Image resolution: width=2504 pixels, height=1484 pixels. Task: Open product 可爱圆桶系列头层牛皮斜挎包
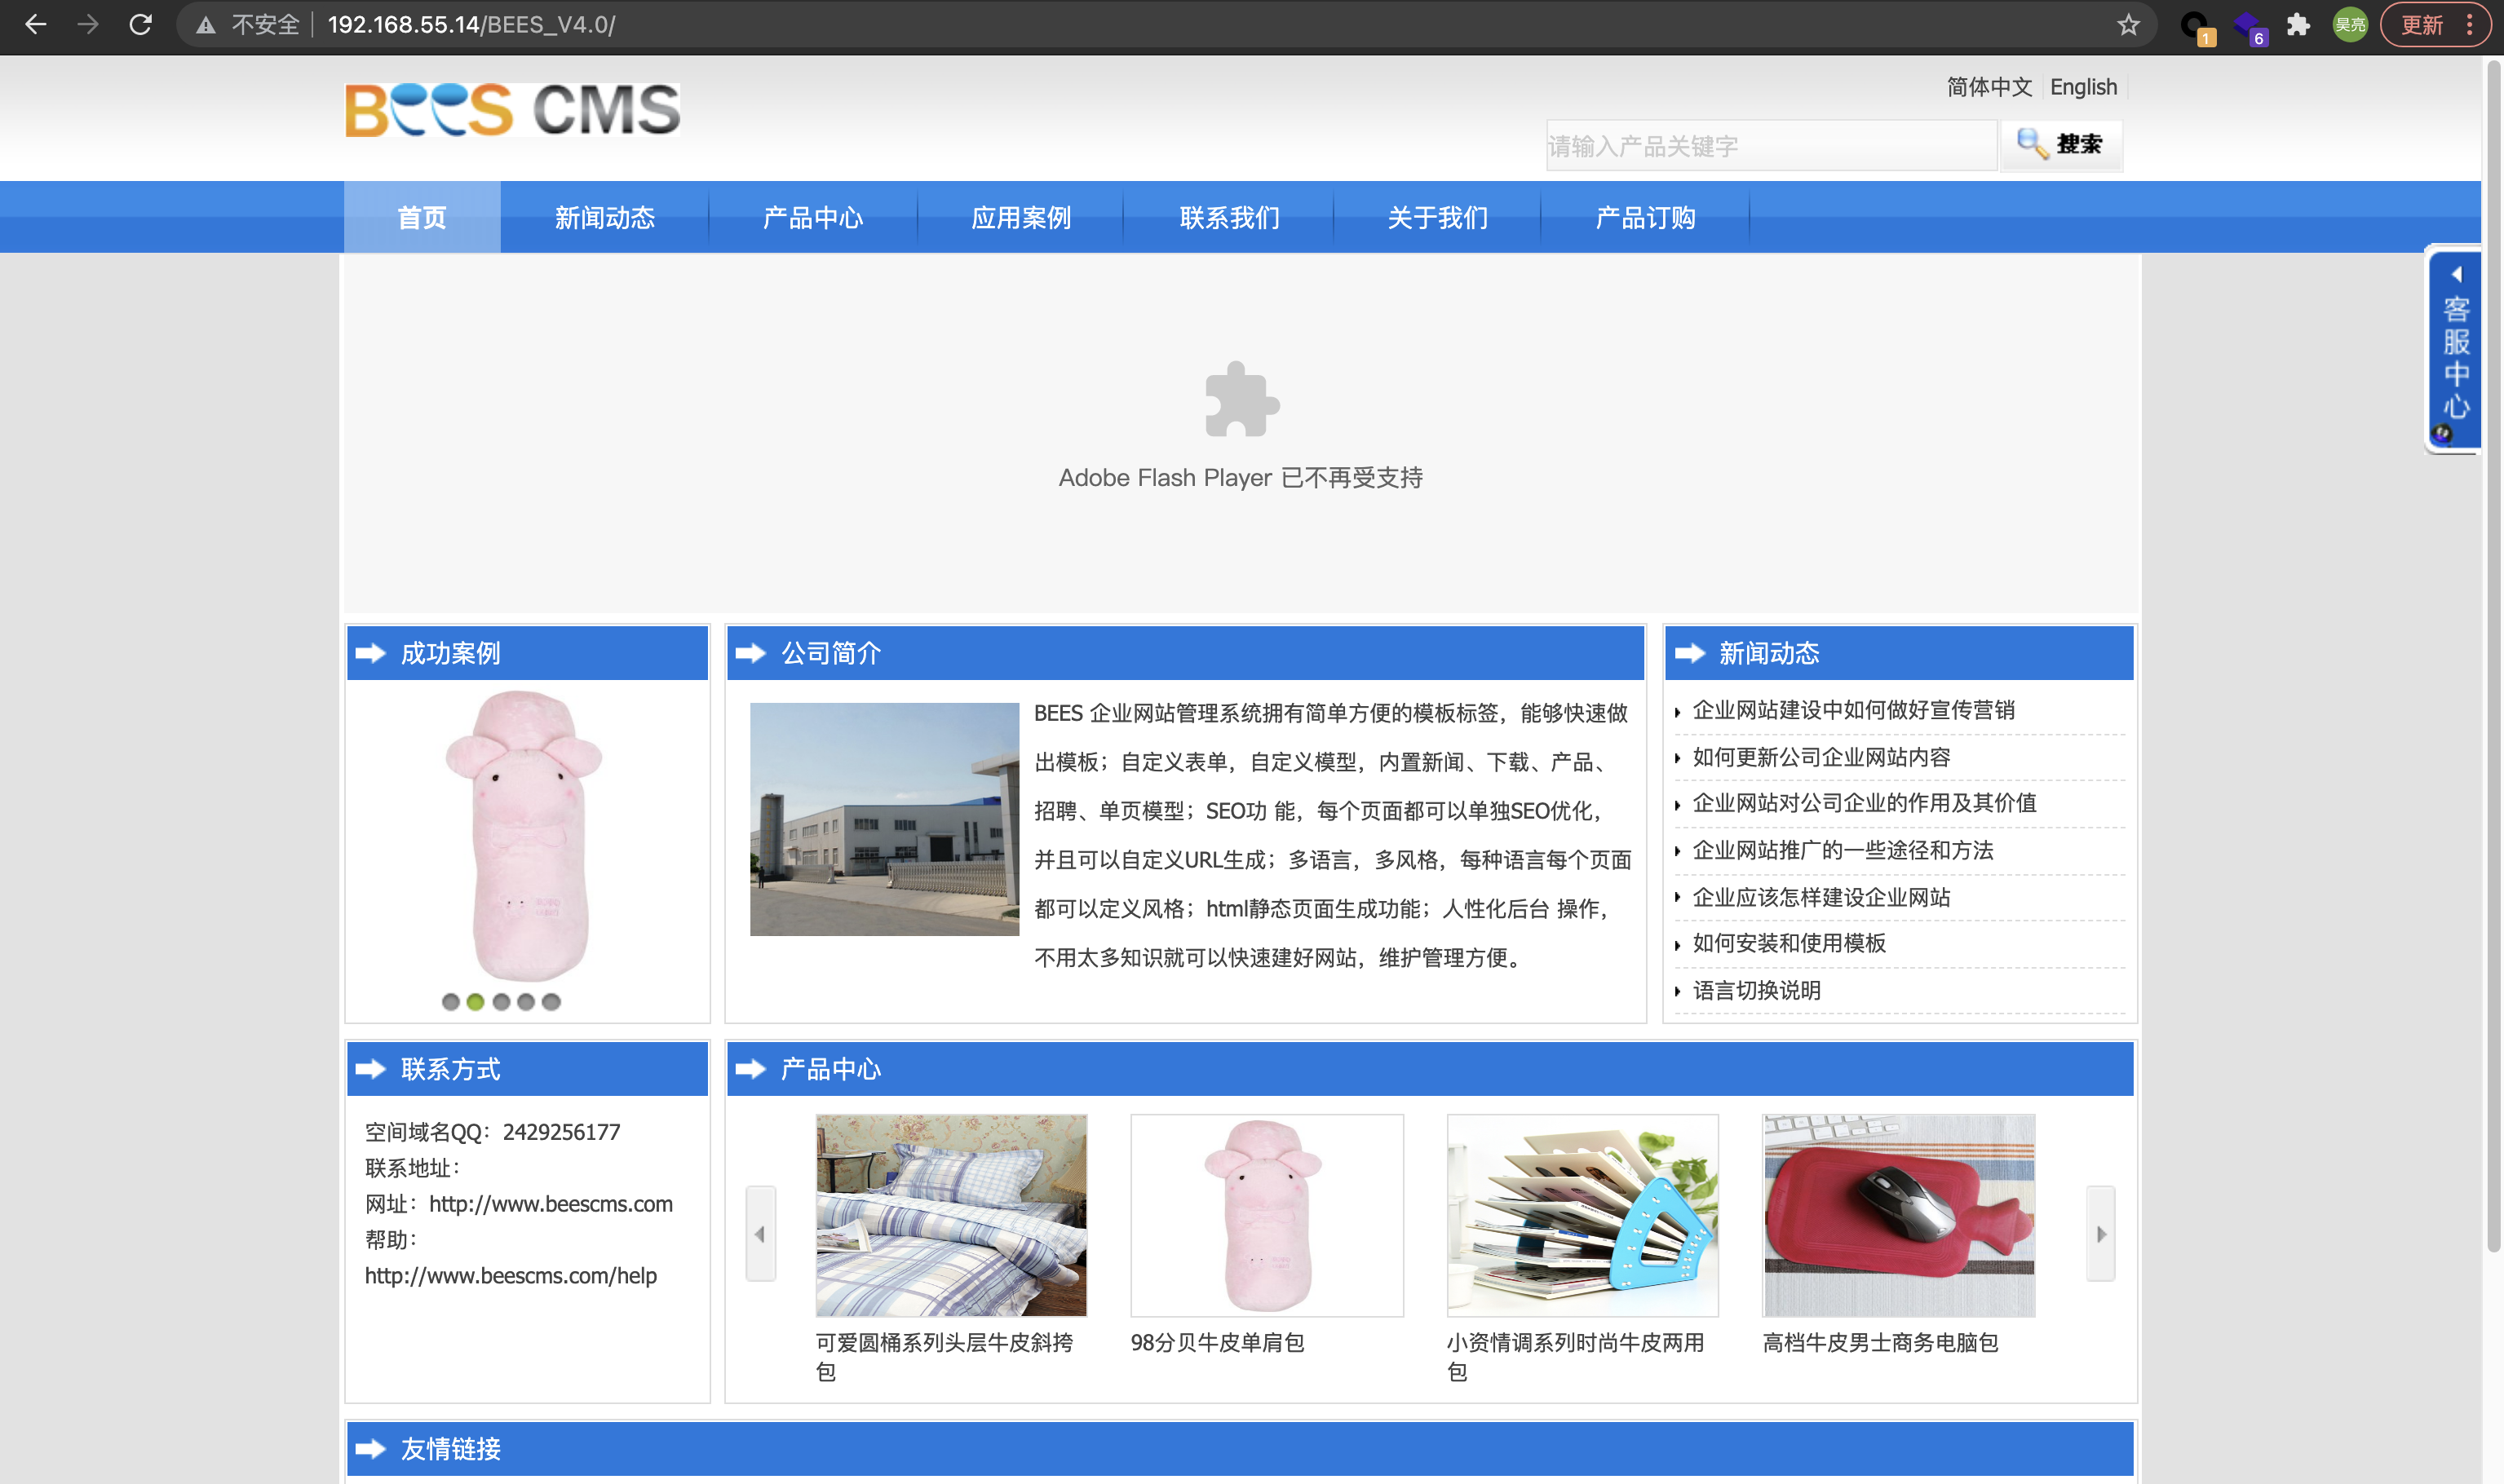click(x=944, y=1356)
